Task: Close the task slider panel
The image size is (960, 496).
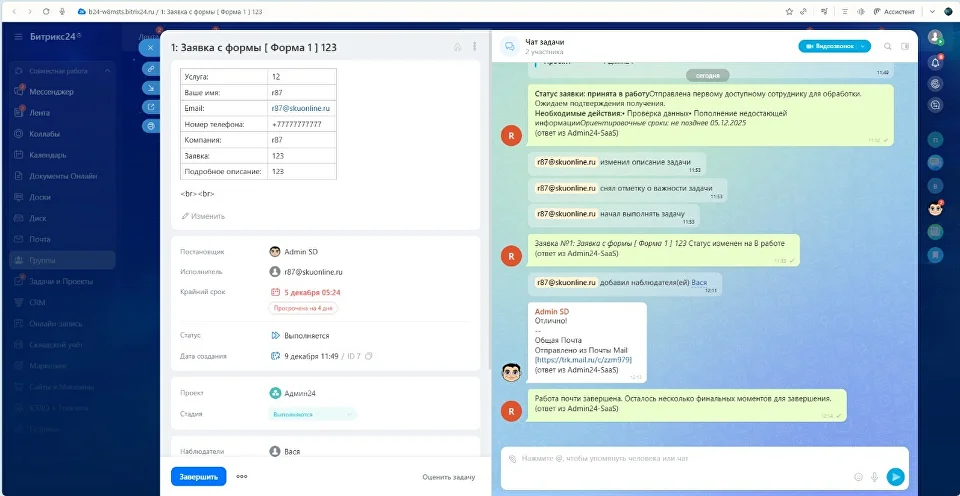Action: click(x=150, y=47)
